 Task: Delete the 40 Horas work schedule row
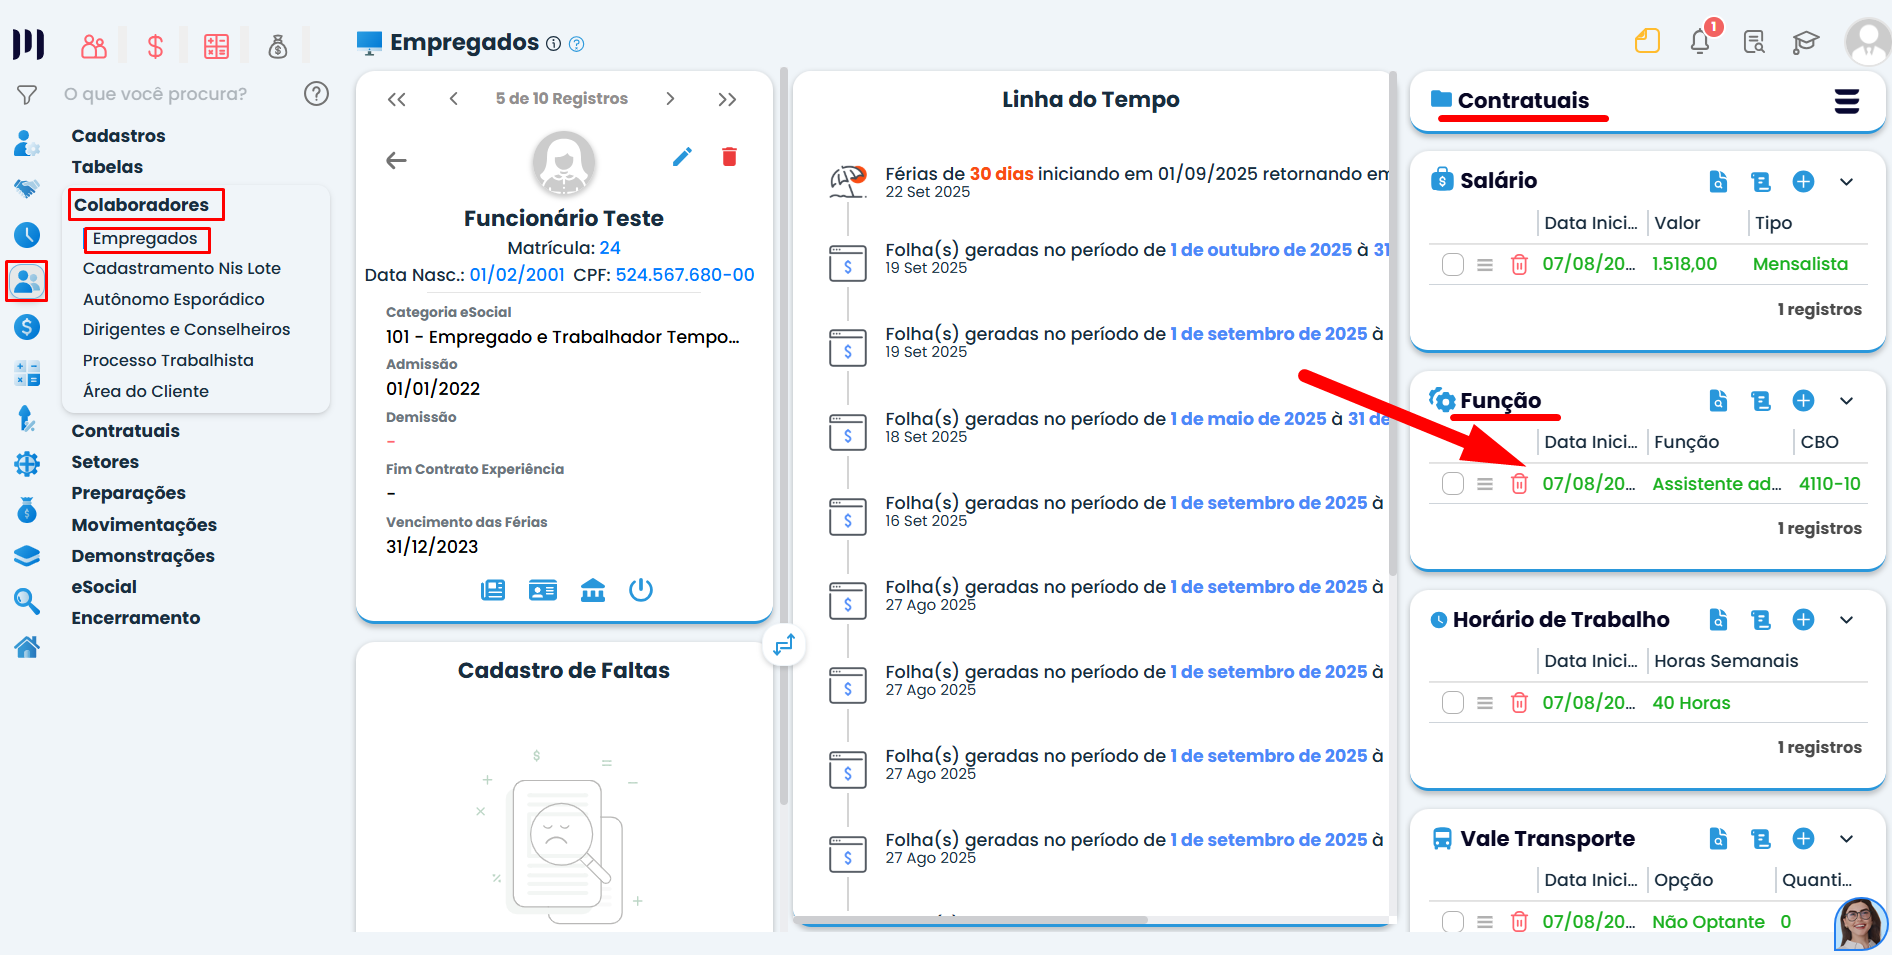tap(1519, 703)
